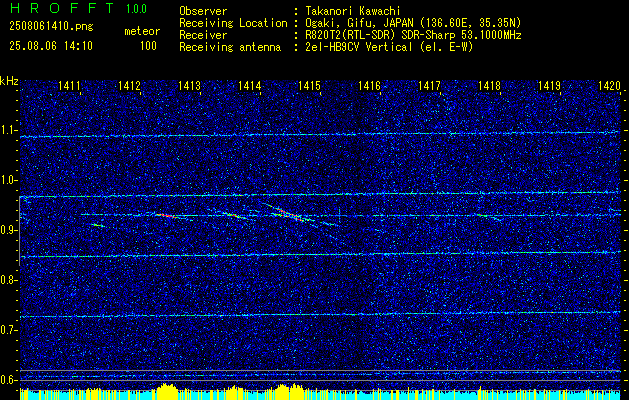629x400 pixels.
Task: Click the 1415 time marker
Action: (x=309, y=85)
